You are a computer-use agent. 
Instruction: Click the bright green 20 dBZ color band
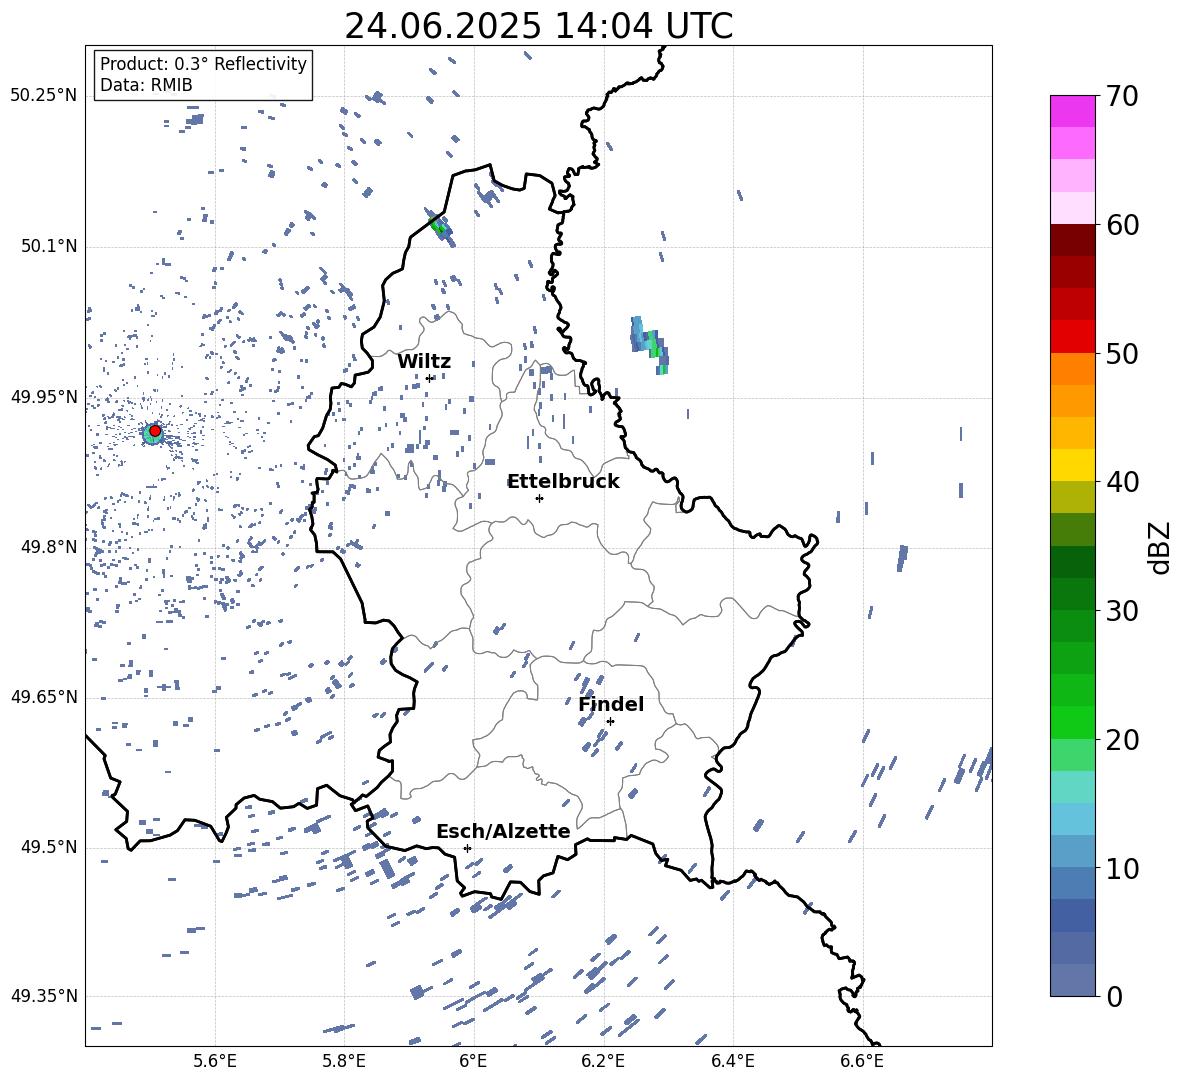coord(1073,722)
